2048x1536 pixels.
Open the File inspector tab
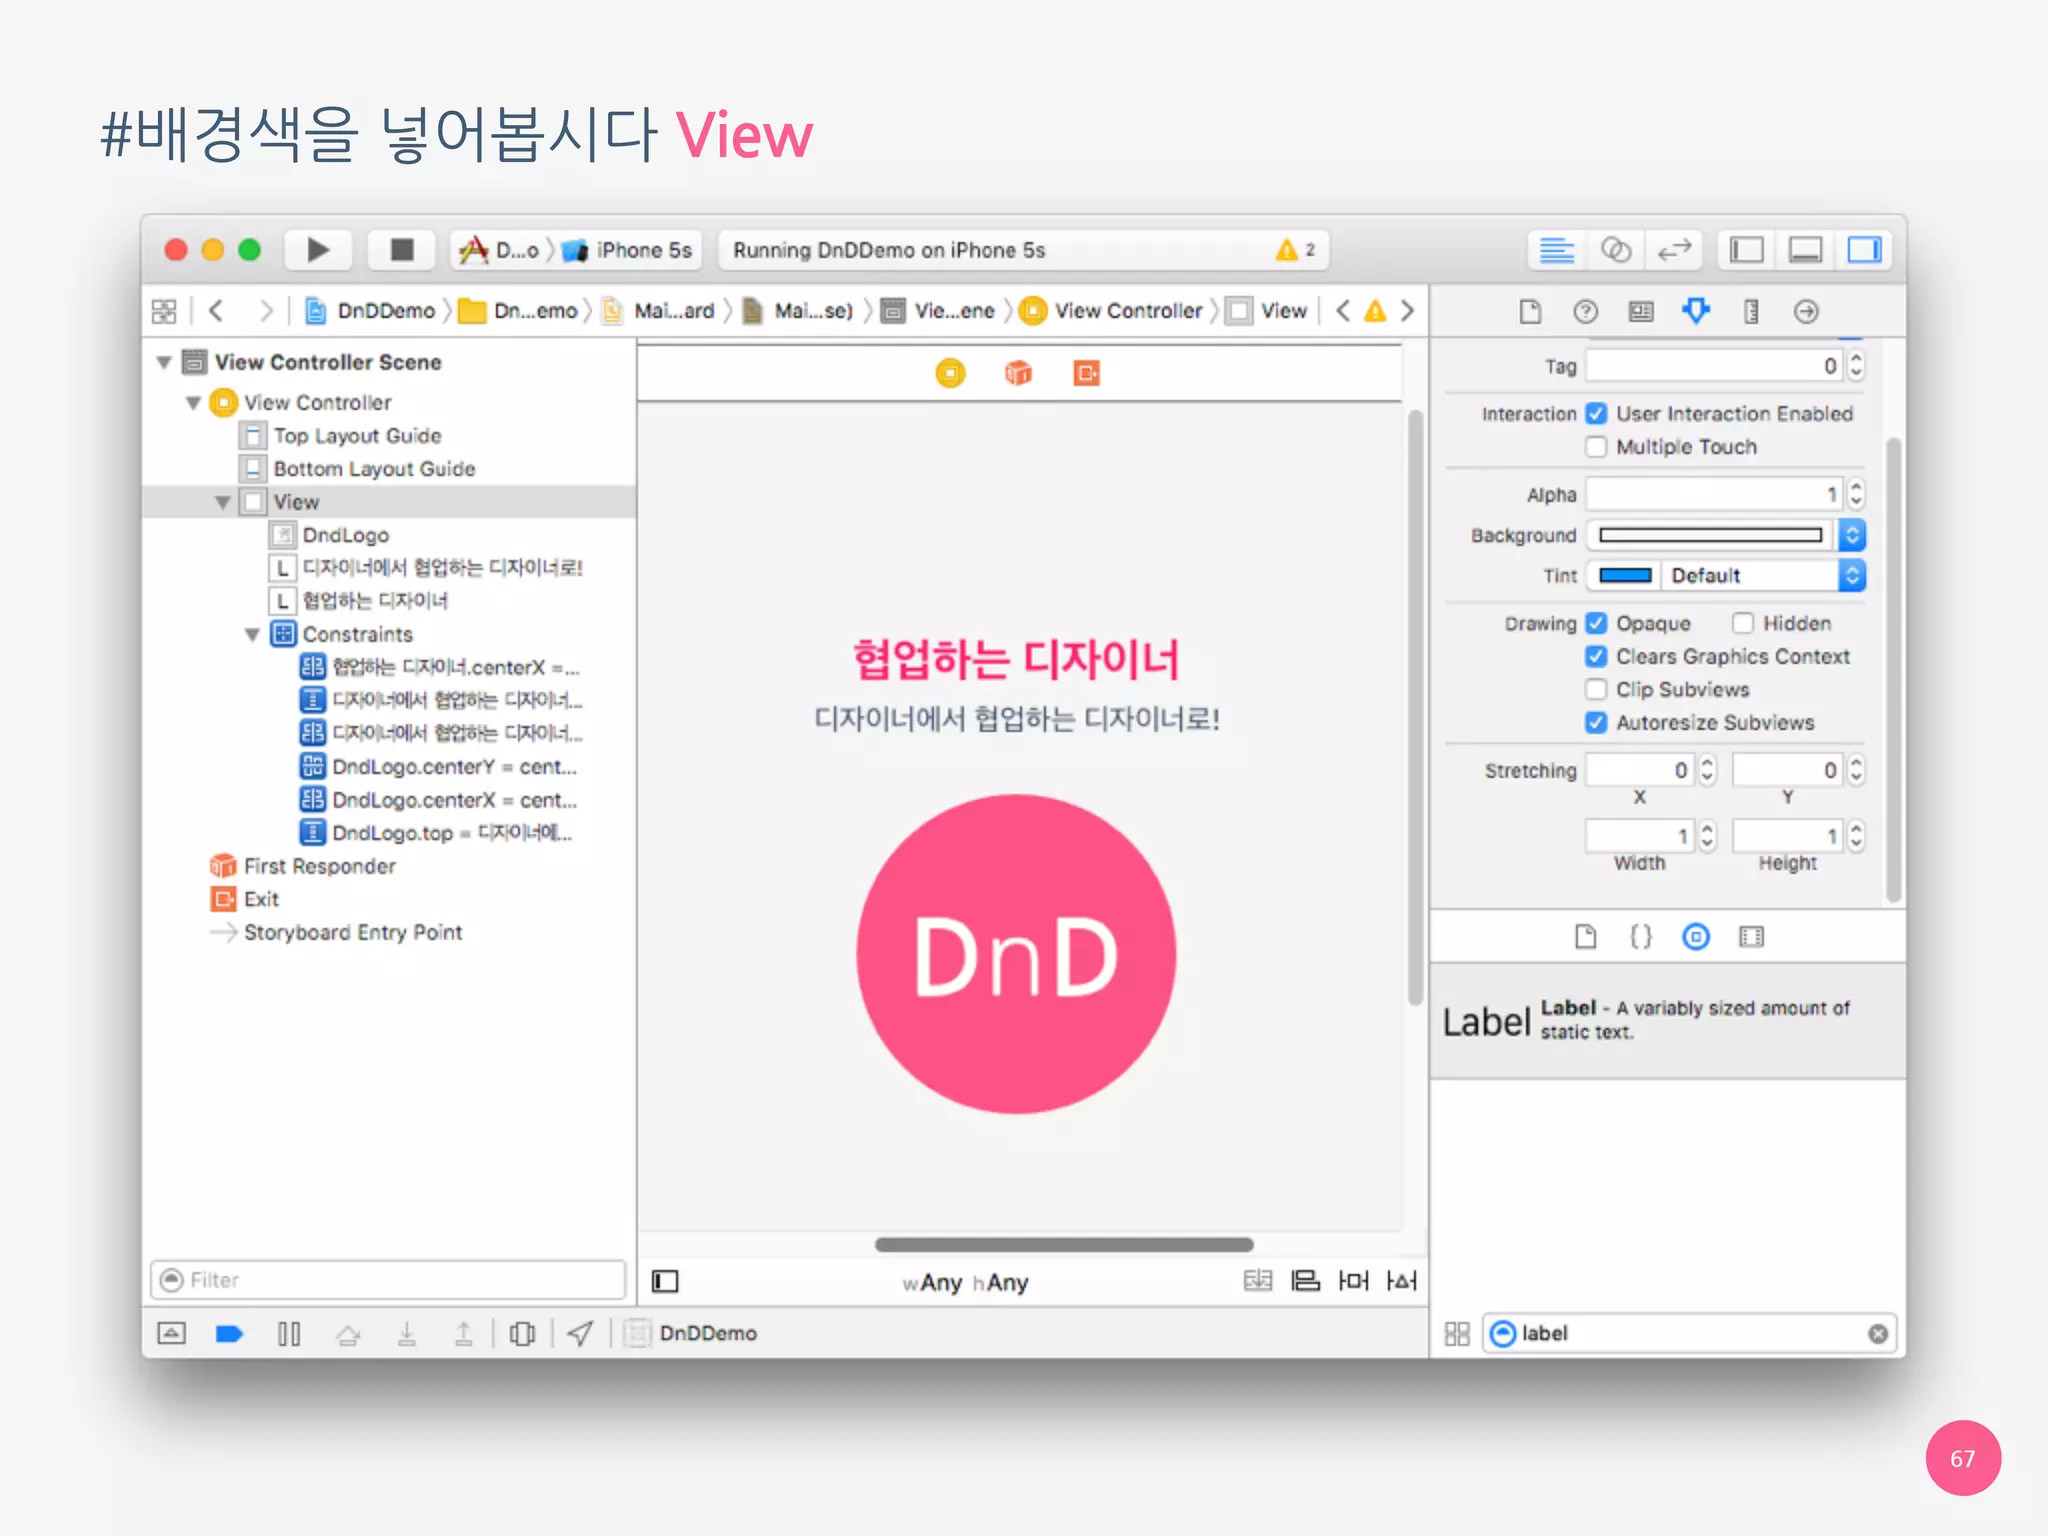[x=1530, y=312]
